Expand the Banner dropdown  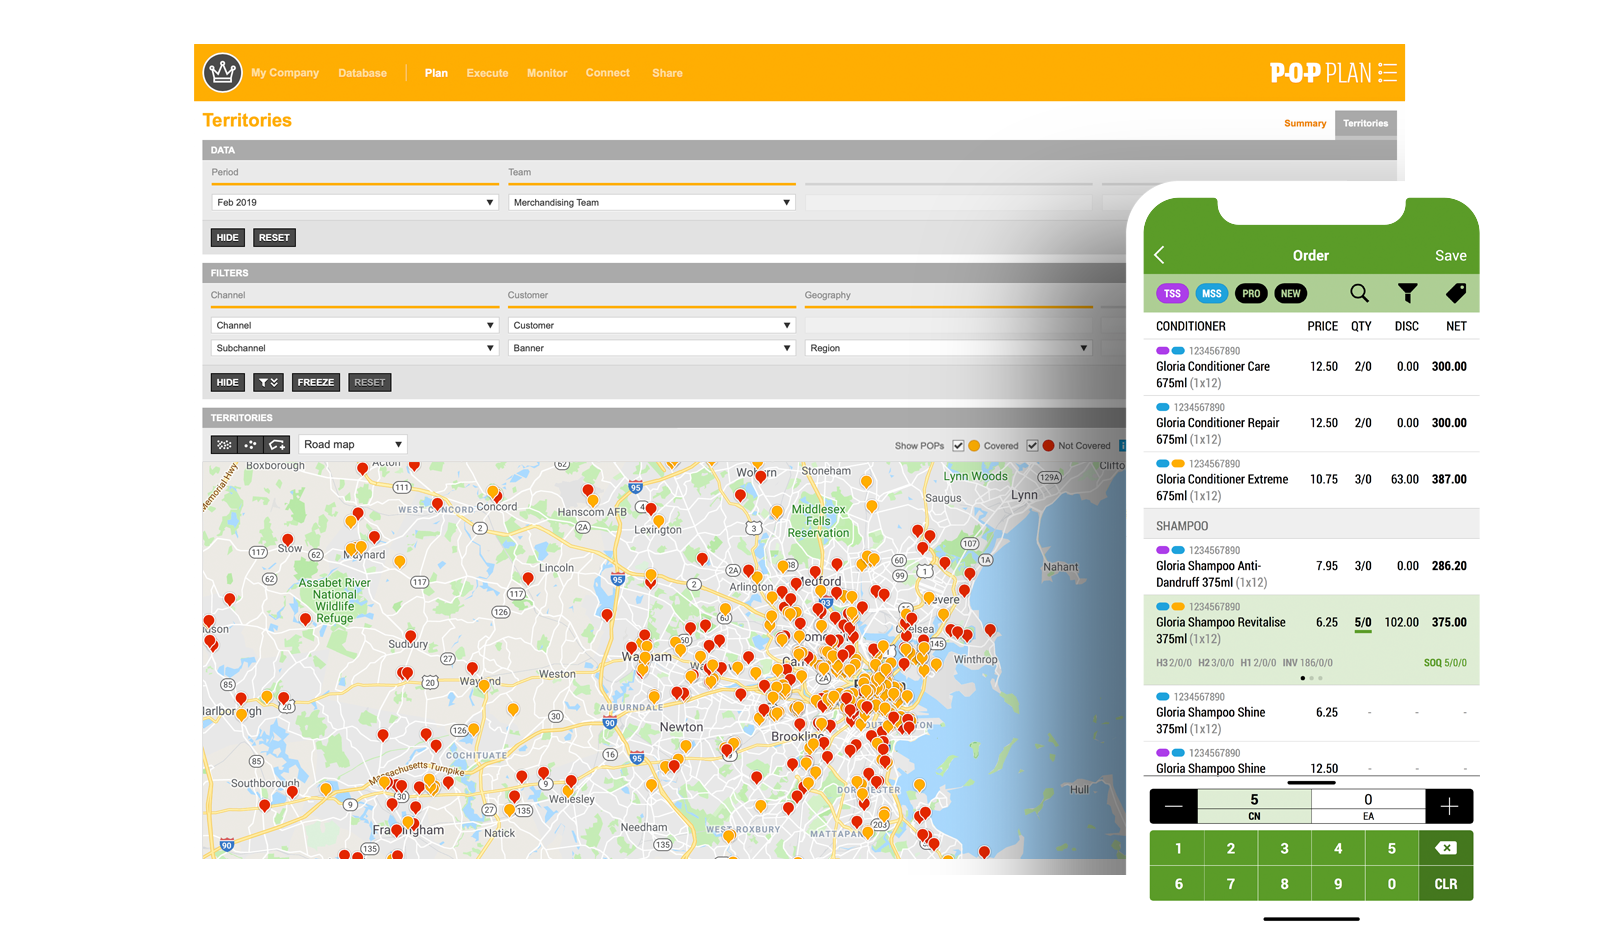point(652,348)
